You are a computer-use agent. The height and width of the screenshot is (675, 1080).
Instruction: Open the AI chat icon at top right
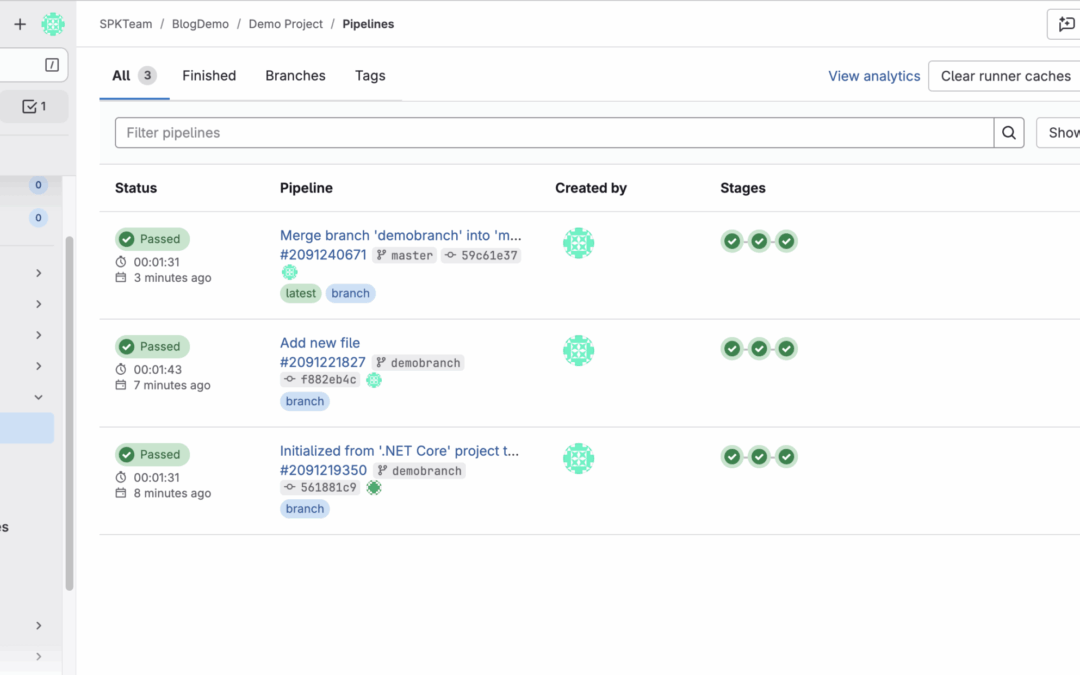pyautogui.click(x=1065, y=25)
